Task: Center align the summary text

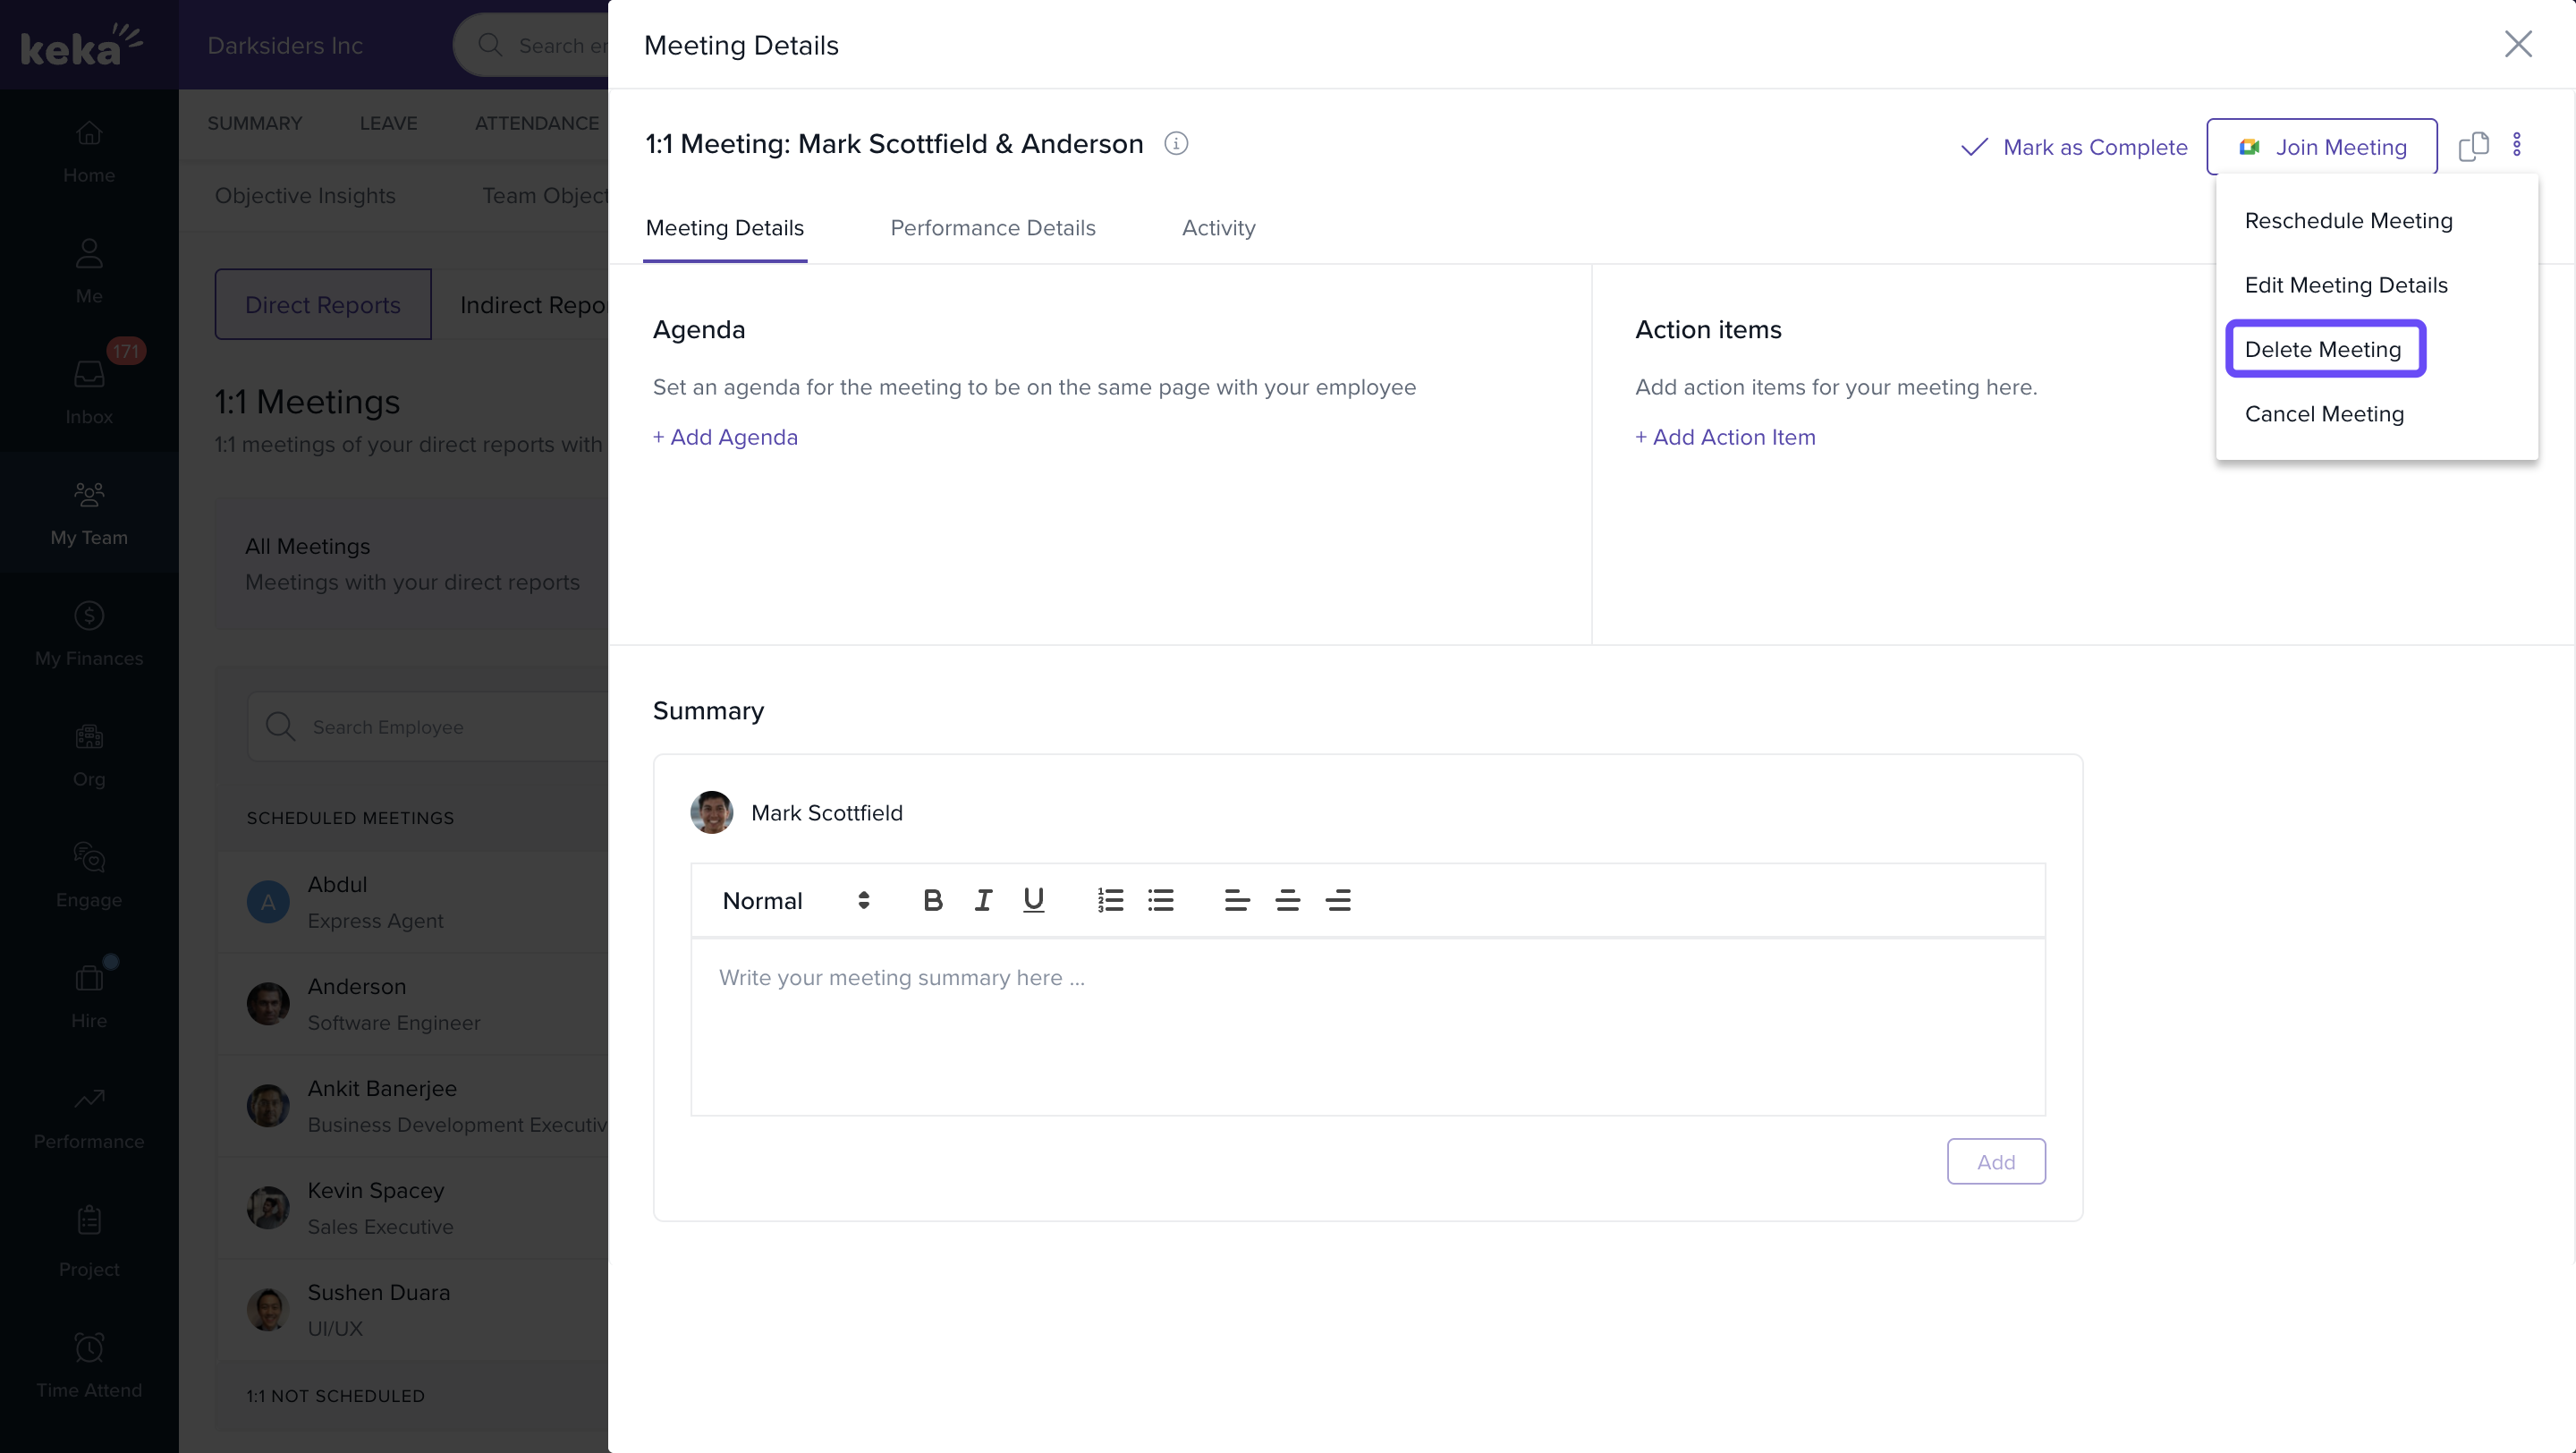Action: [x=1287, y=900]
